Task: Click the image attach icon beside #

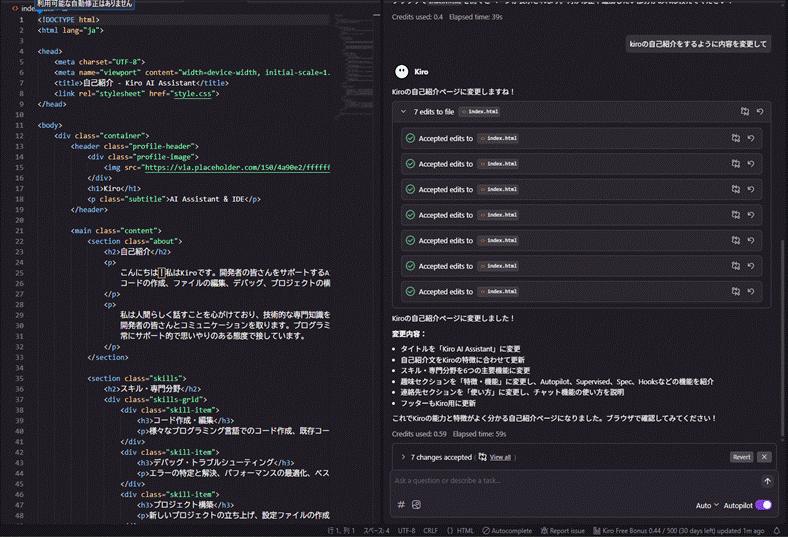Action: click(x=416, y=505)
